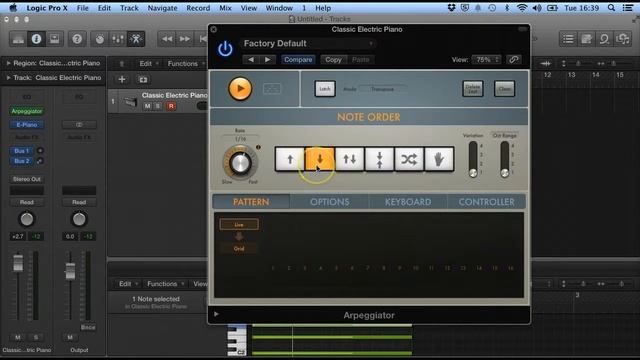Open the E-Piano instrument slot
Viewport: 640px width, 360px height.
(x=27, y=125)
